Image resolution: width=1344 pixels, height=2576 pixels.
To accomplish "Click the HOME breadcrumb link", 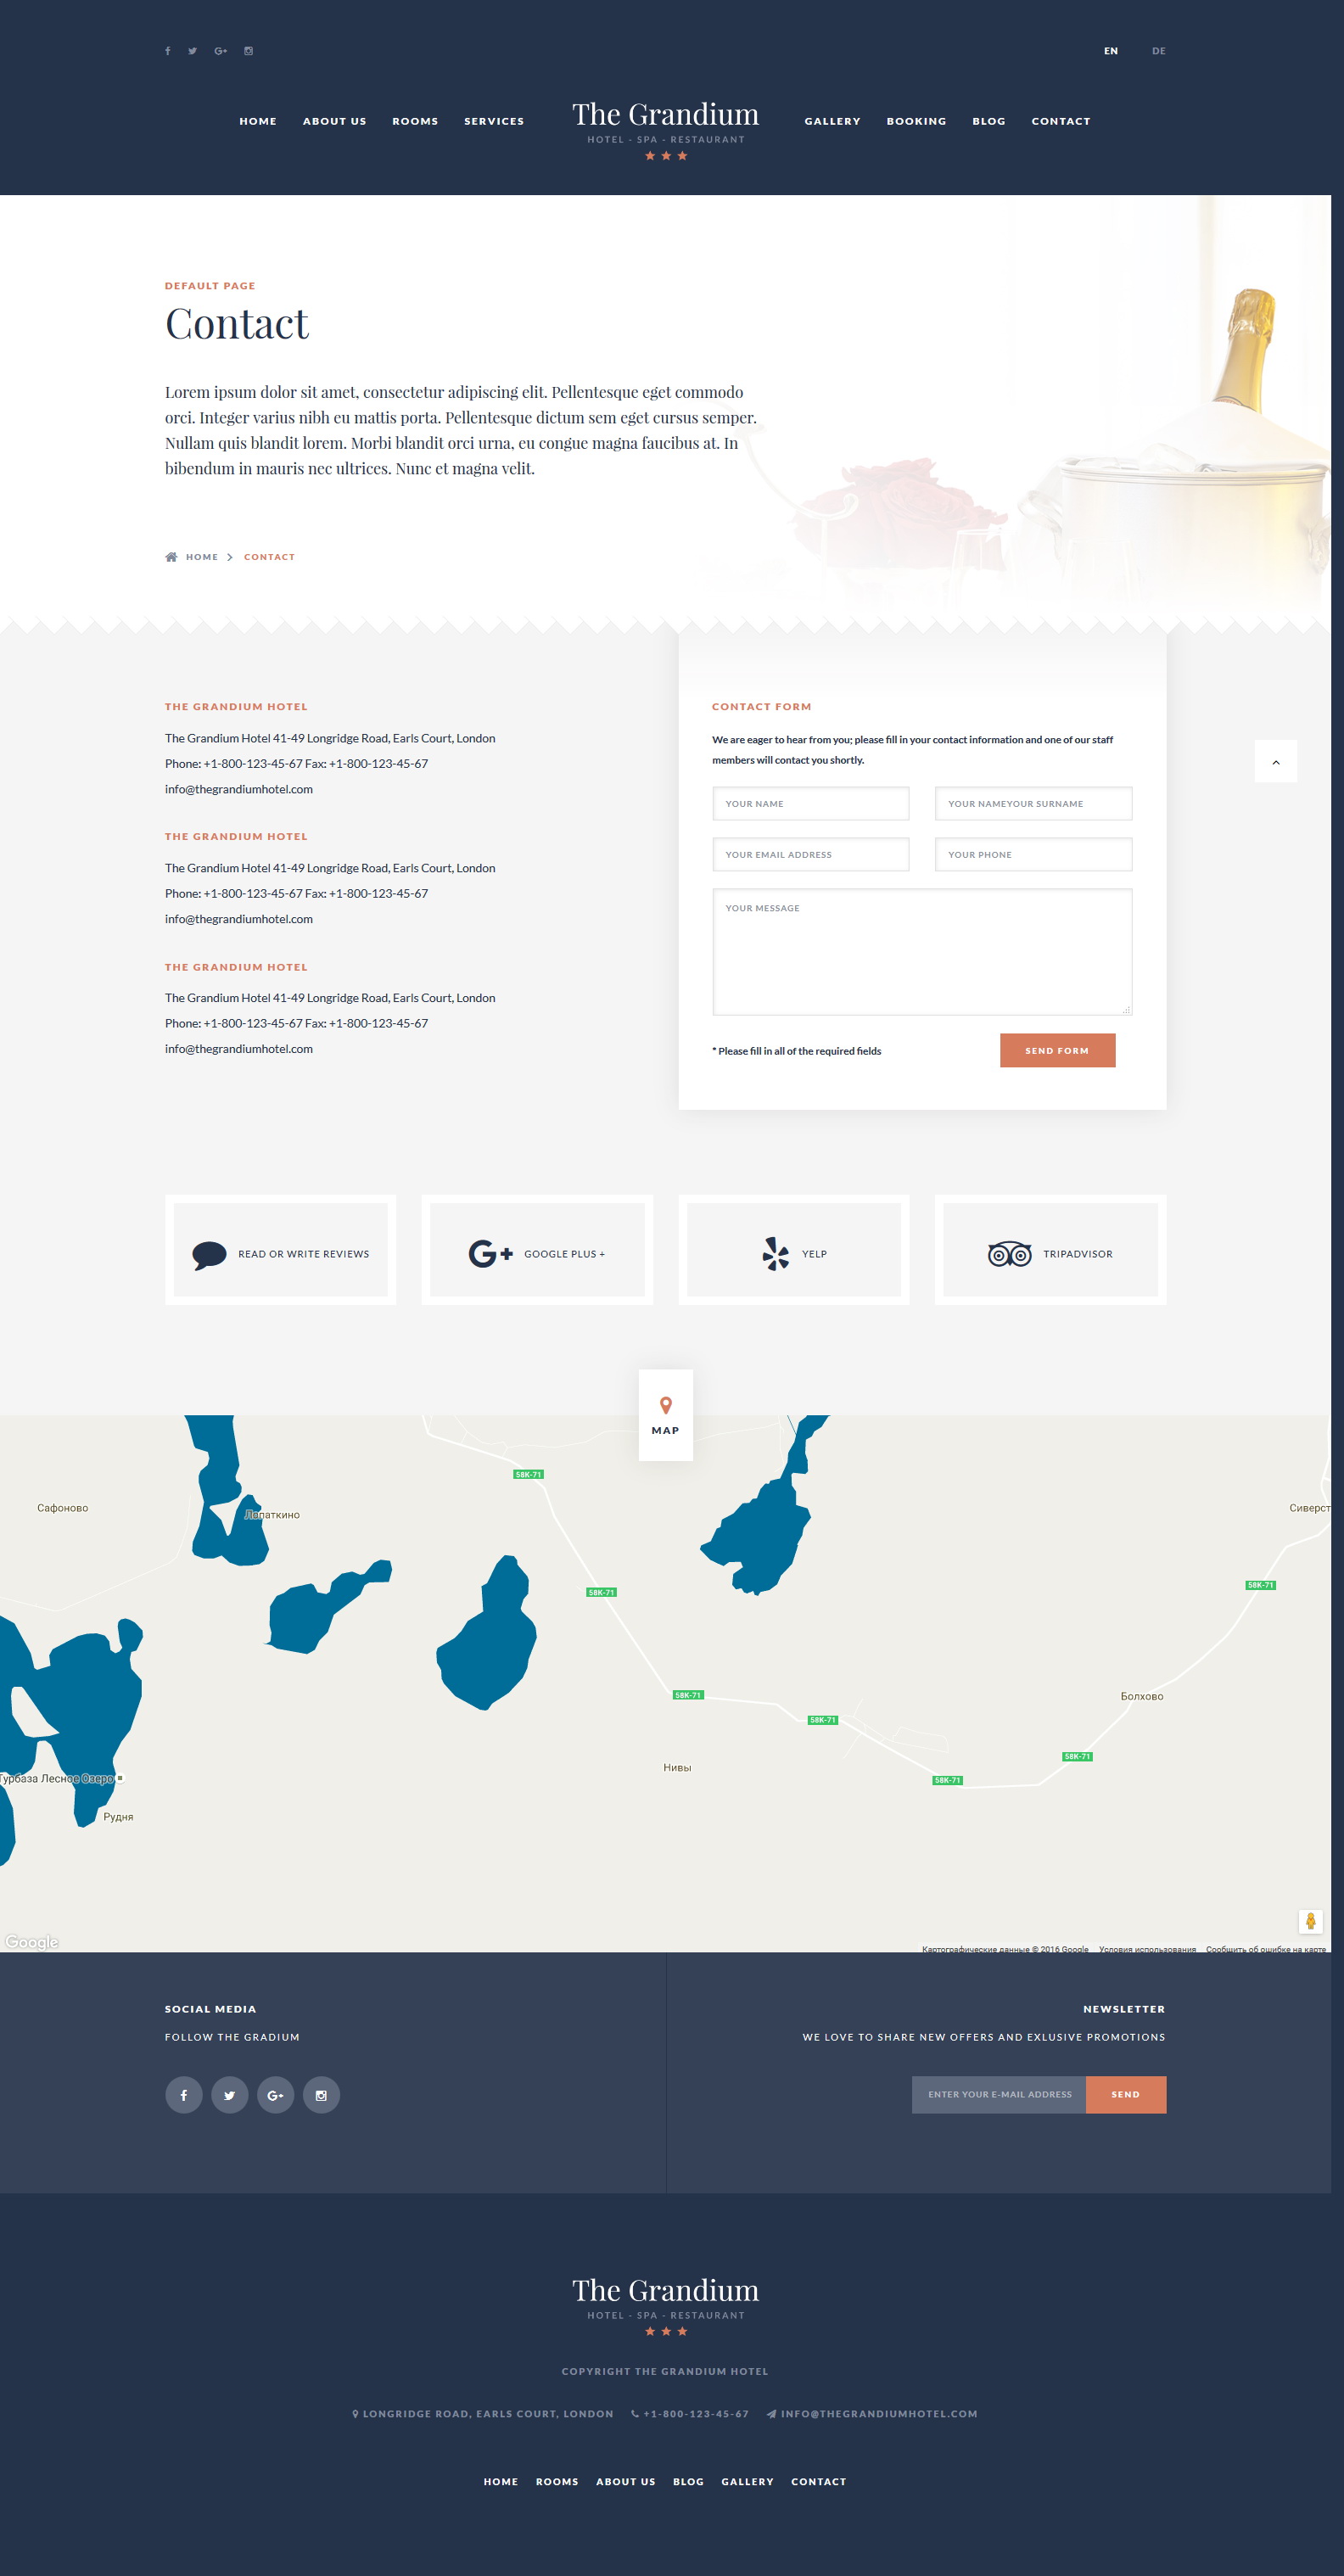I will pyautogui.click(x=202, y=557).
